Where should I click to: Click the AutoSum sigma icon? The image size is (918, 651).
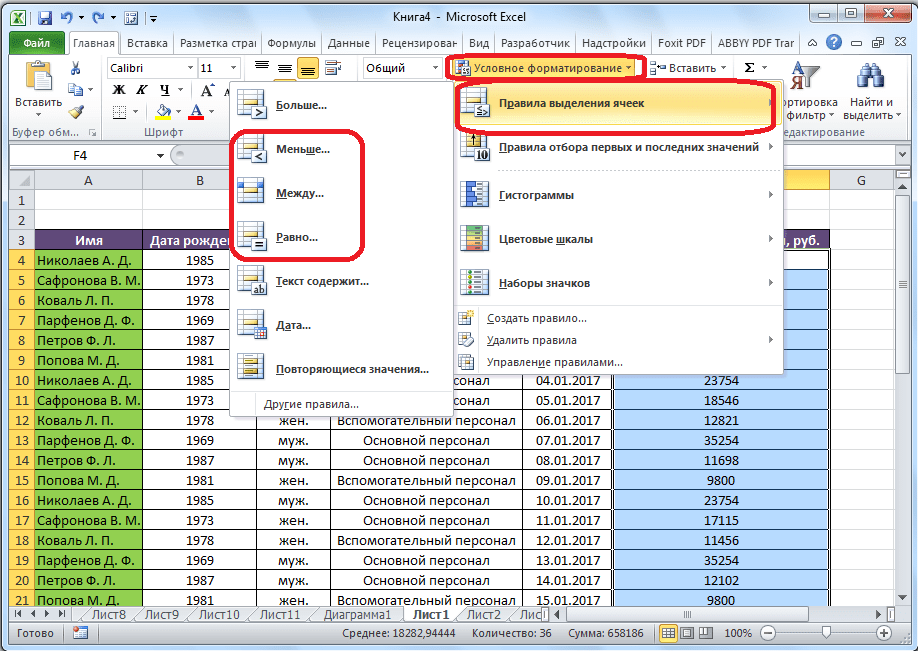[750, 68]
